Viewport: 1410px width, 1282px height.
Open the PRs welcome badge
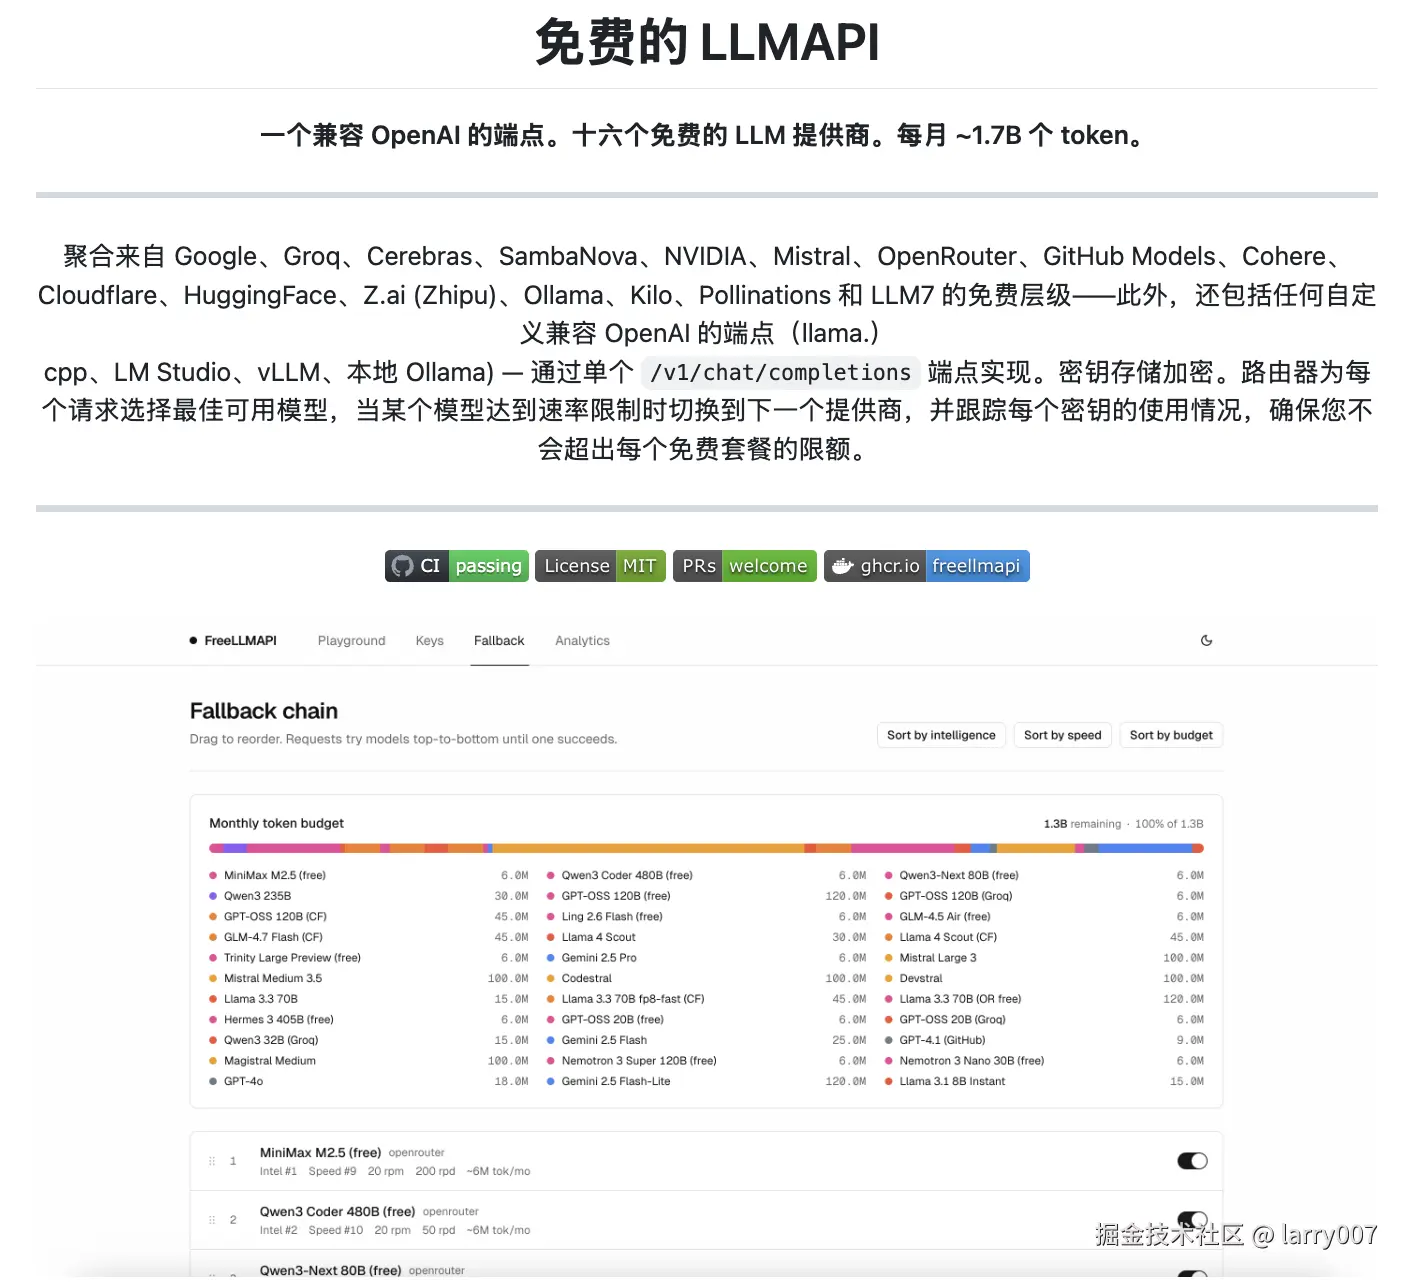tap(745, 566)
